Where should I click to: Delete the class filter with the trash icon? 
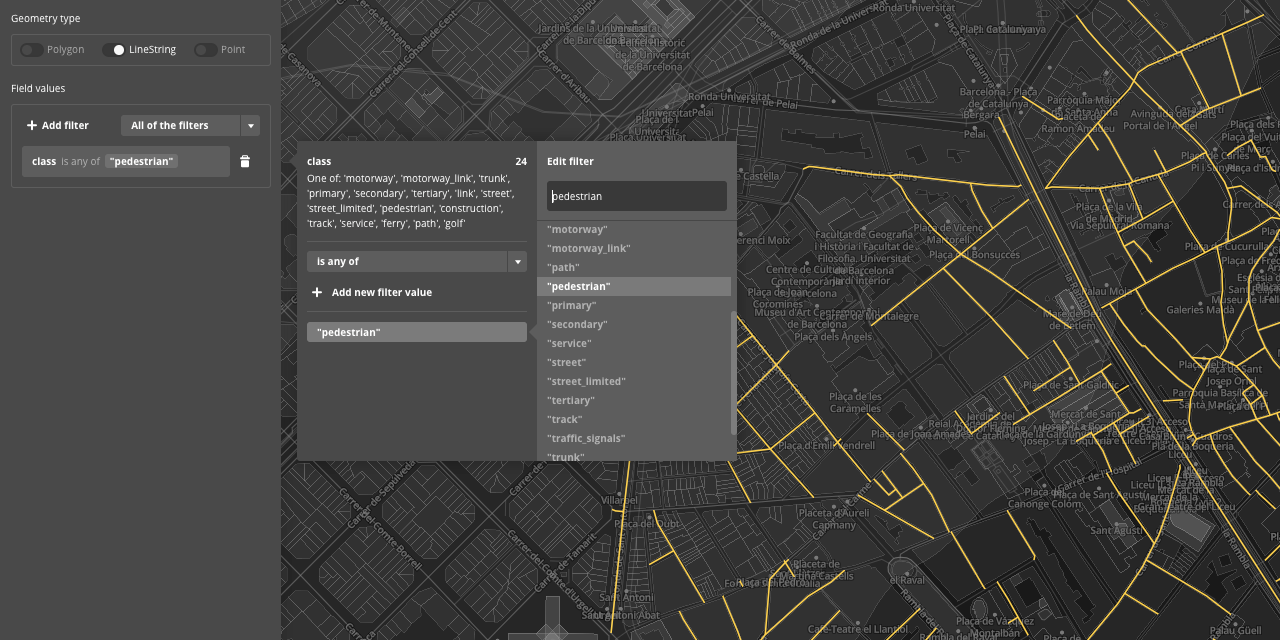(245, 160)
